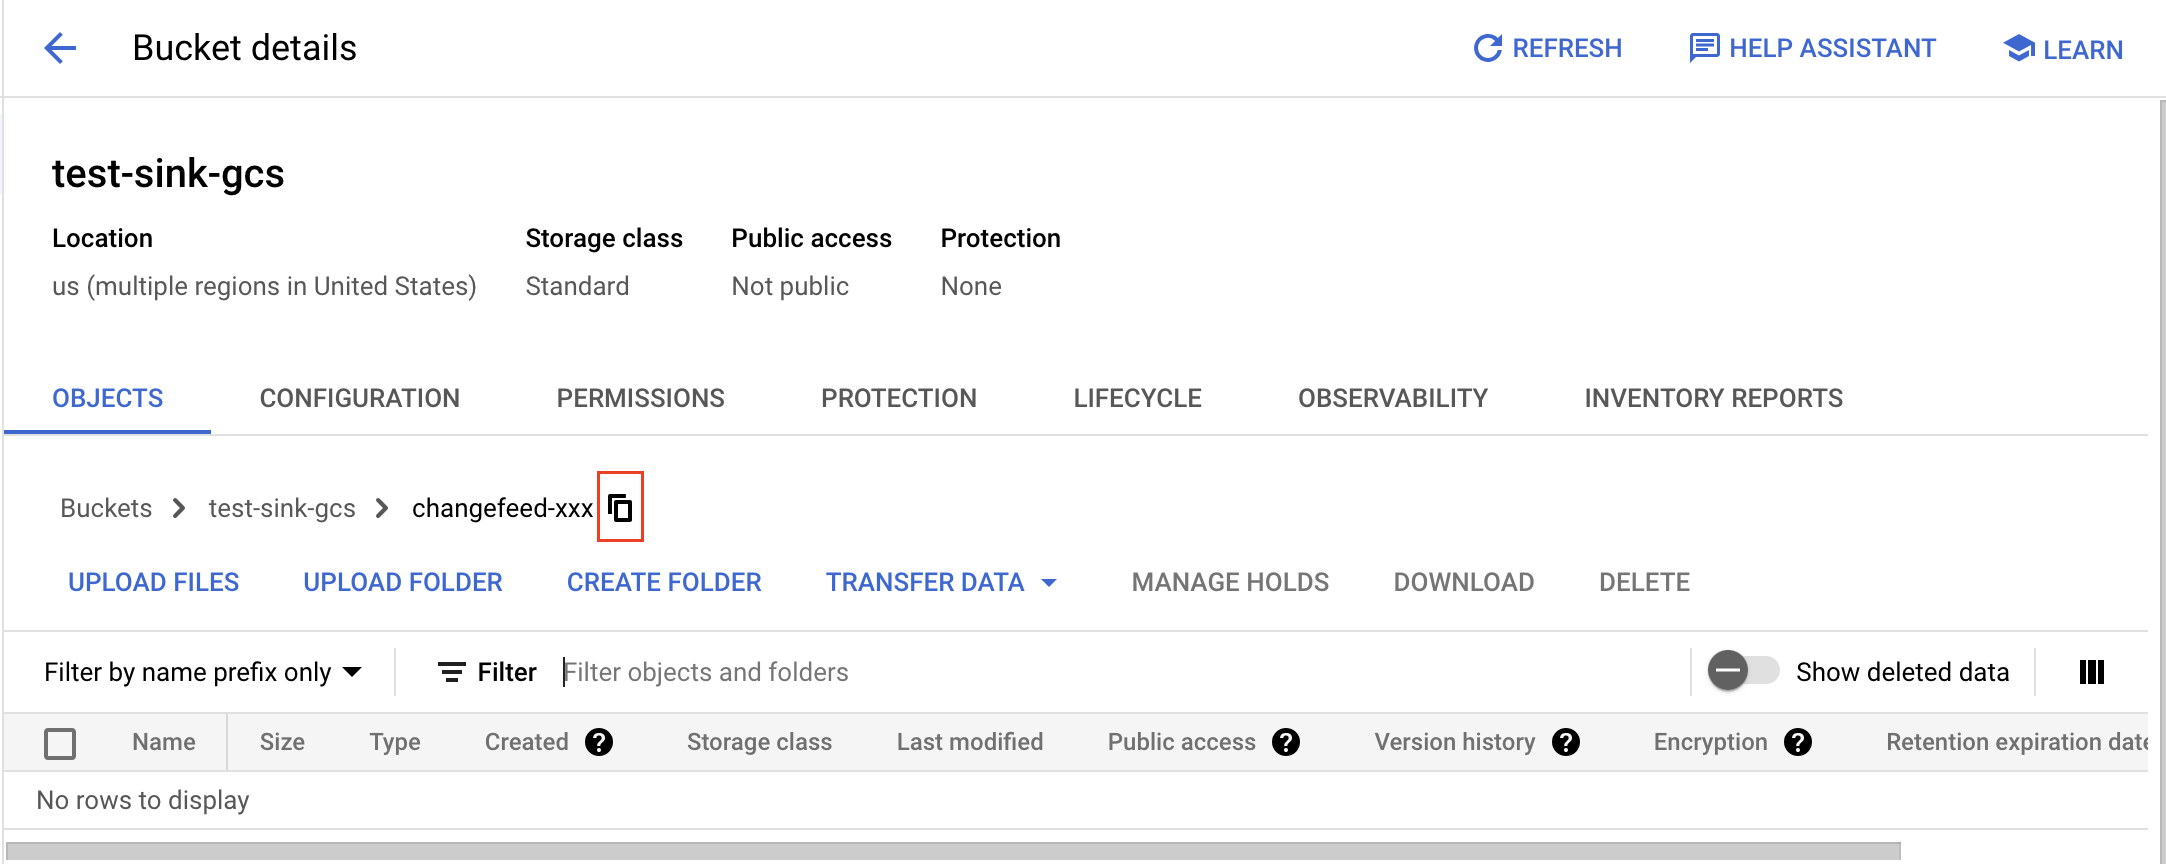Switch to the Lifecycle tab

click(1138, 398)
